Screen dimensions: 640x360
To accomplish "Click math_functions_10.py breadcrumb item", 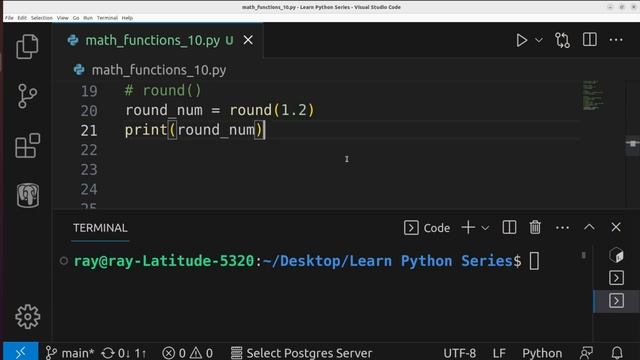I will [159, 70].
